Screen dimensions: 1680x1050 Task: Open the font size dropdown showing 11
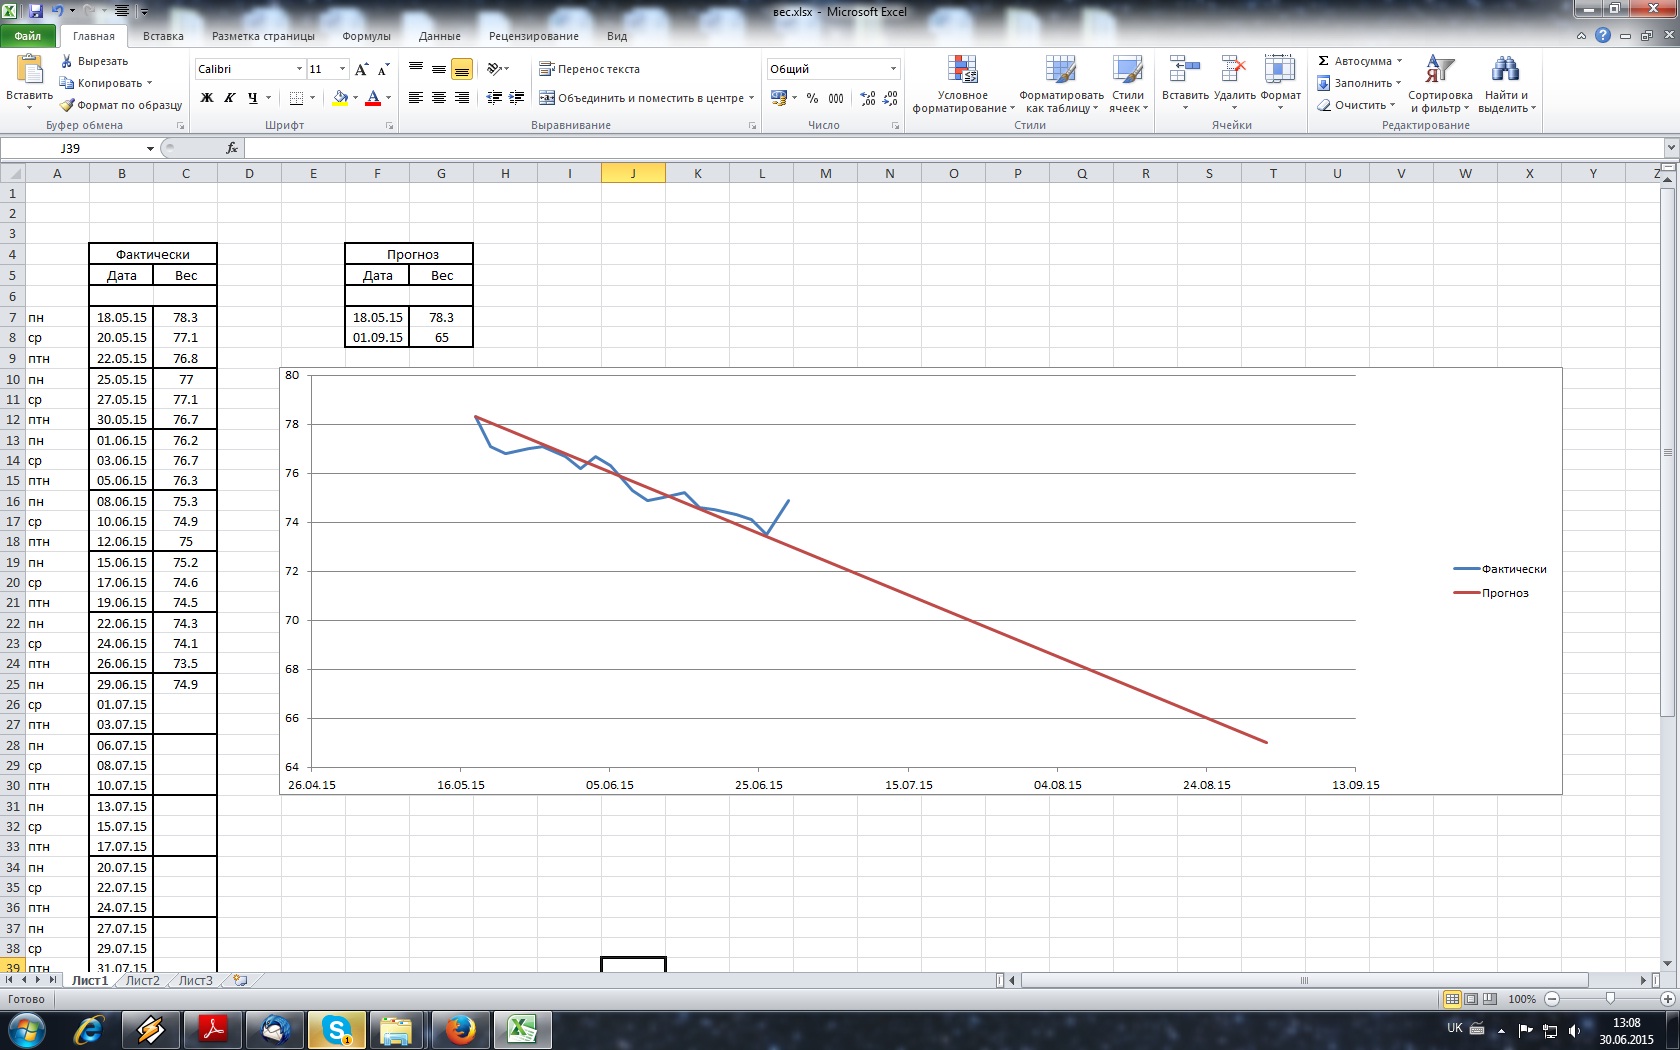342,69
